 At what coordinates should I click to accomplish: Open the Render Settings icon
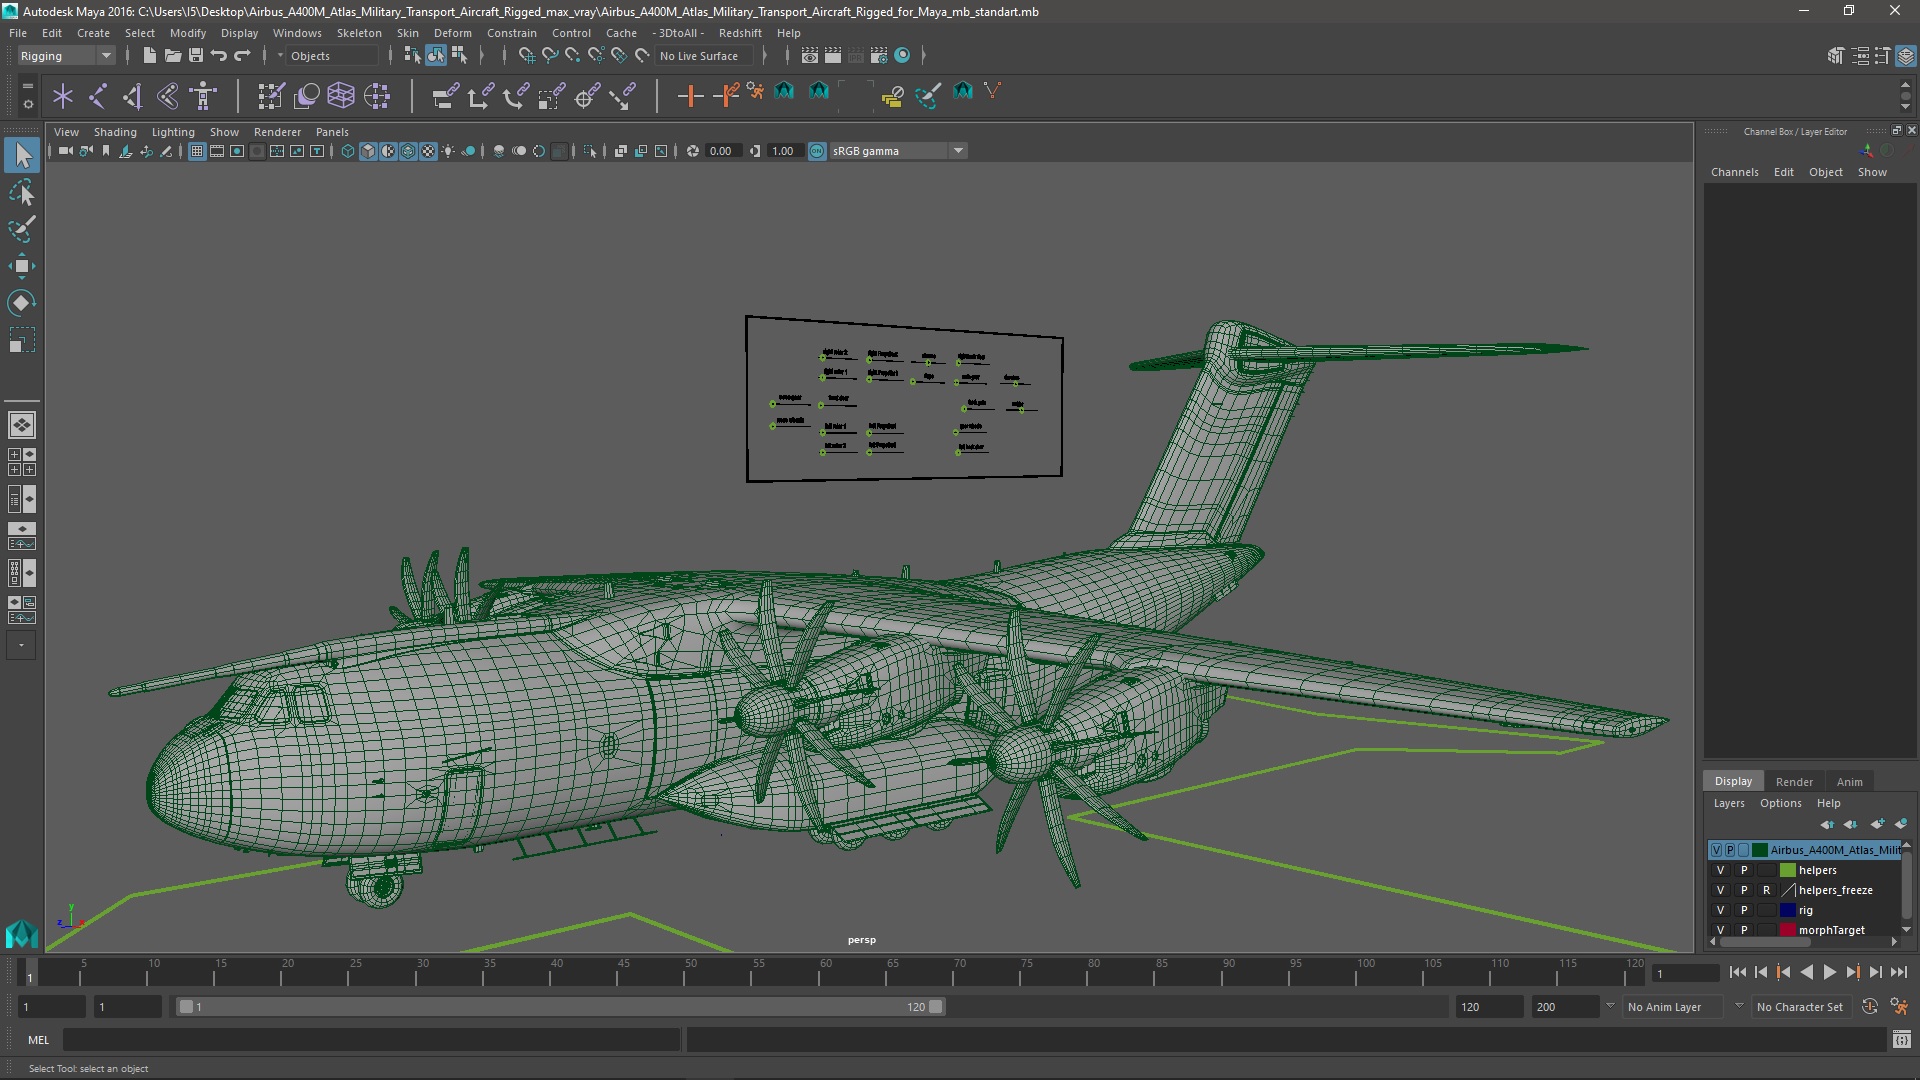tap(878, 56)
